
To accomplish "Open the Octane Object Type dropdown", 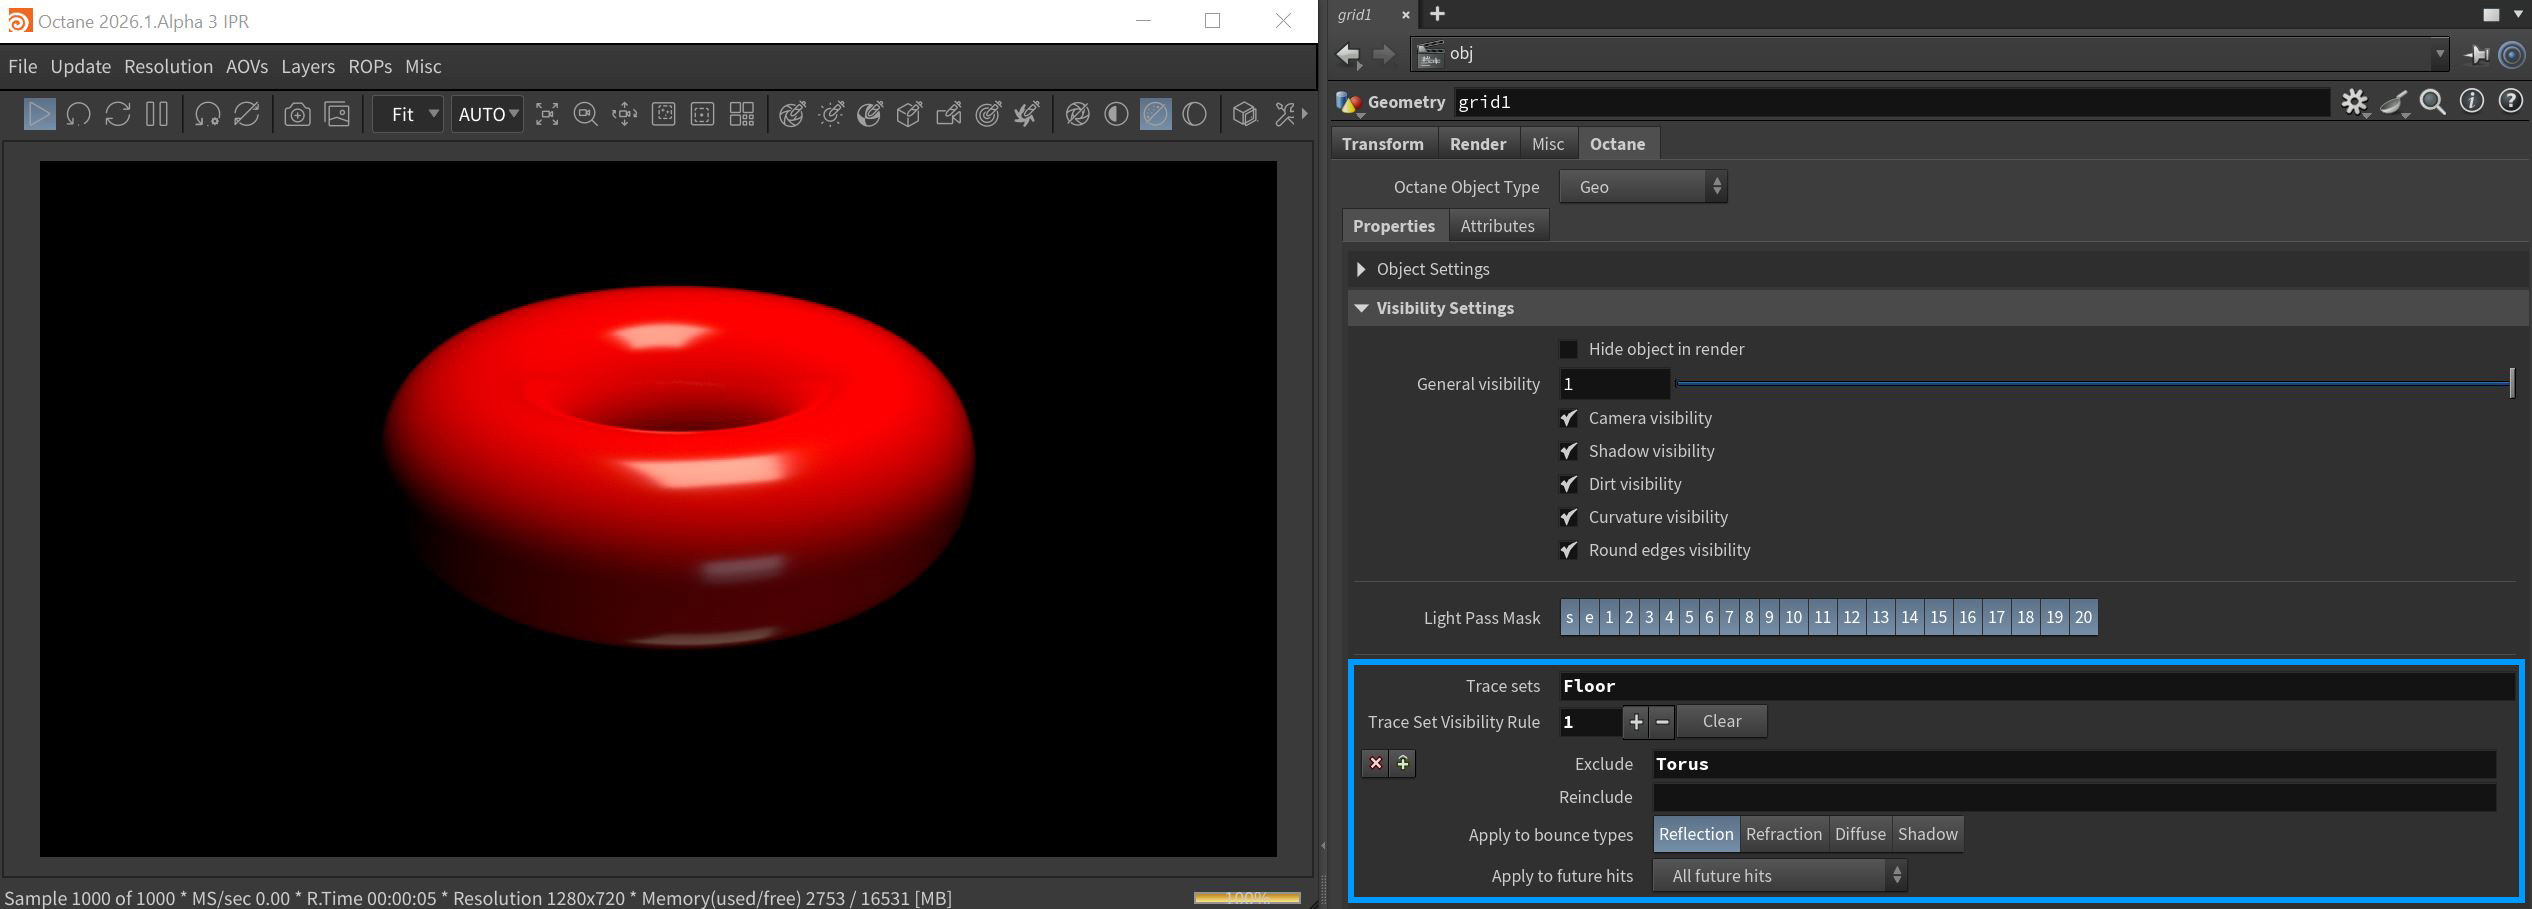I will click(x=1643, y=187).
